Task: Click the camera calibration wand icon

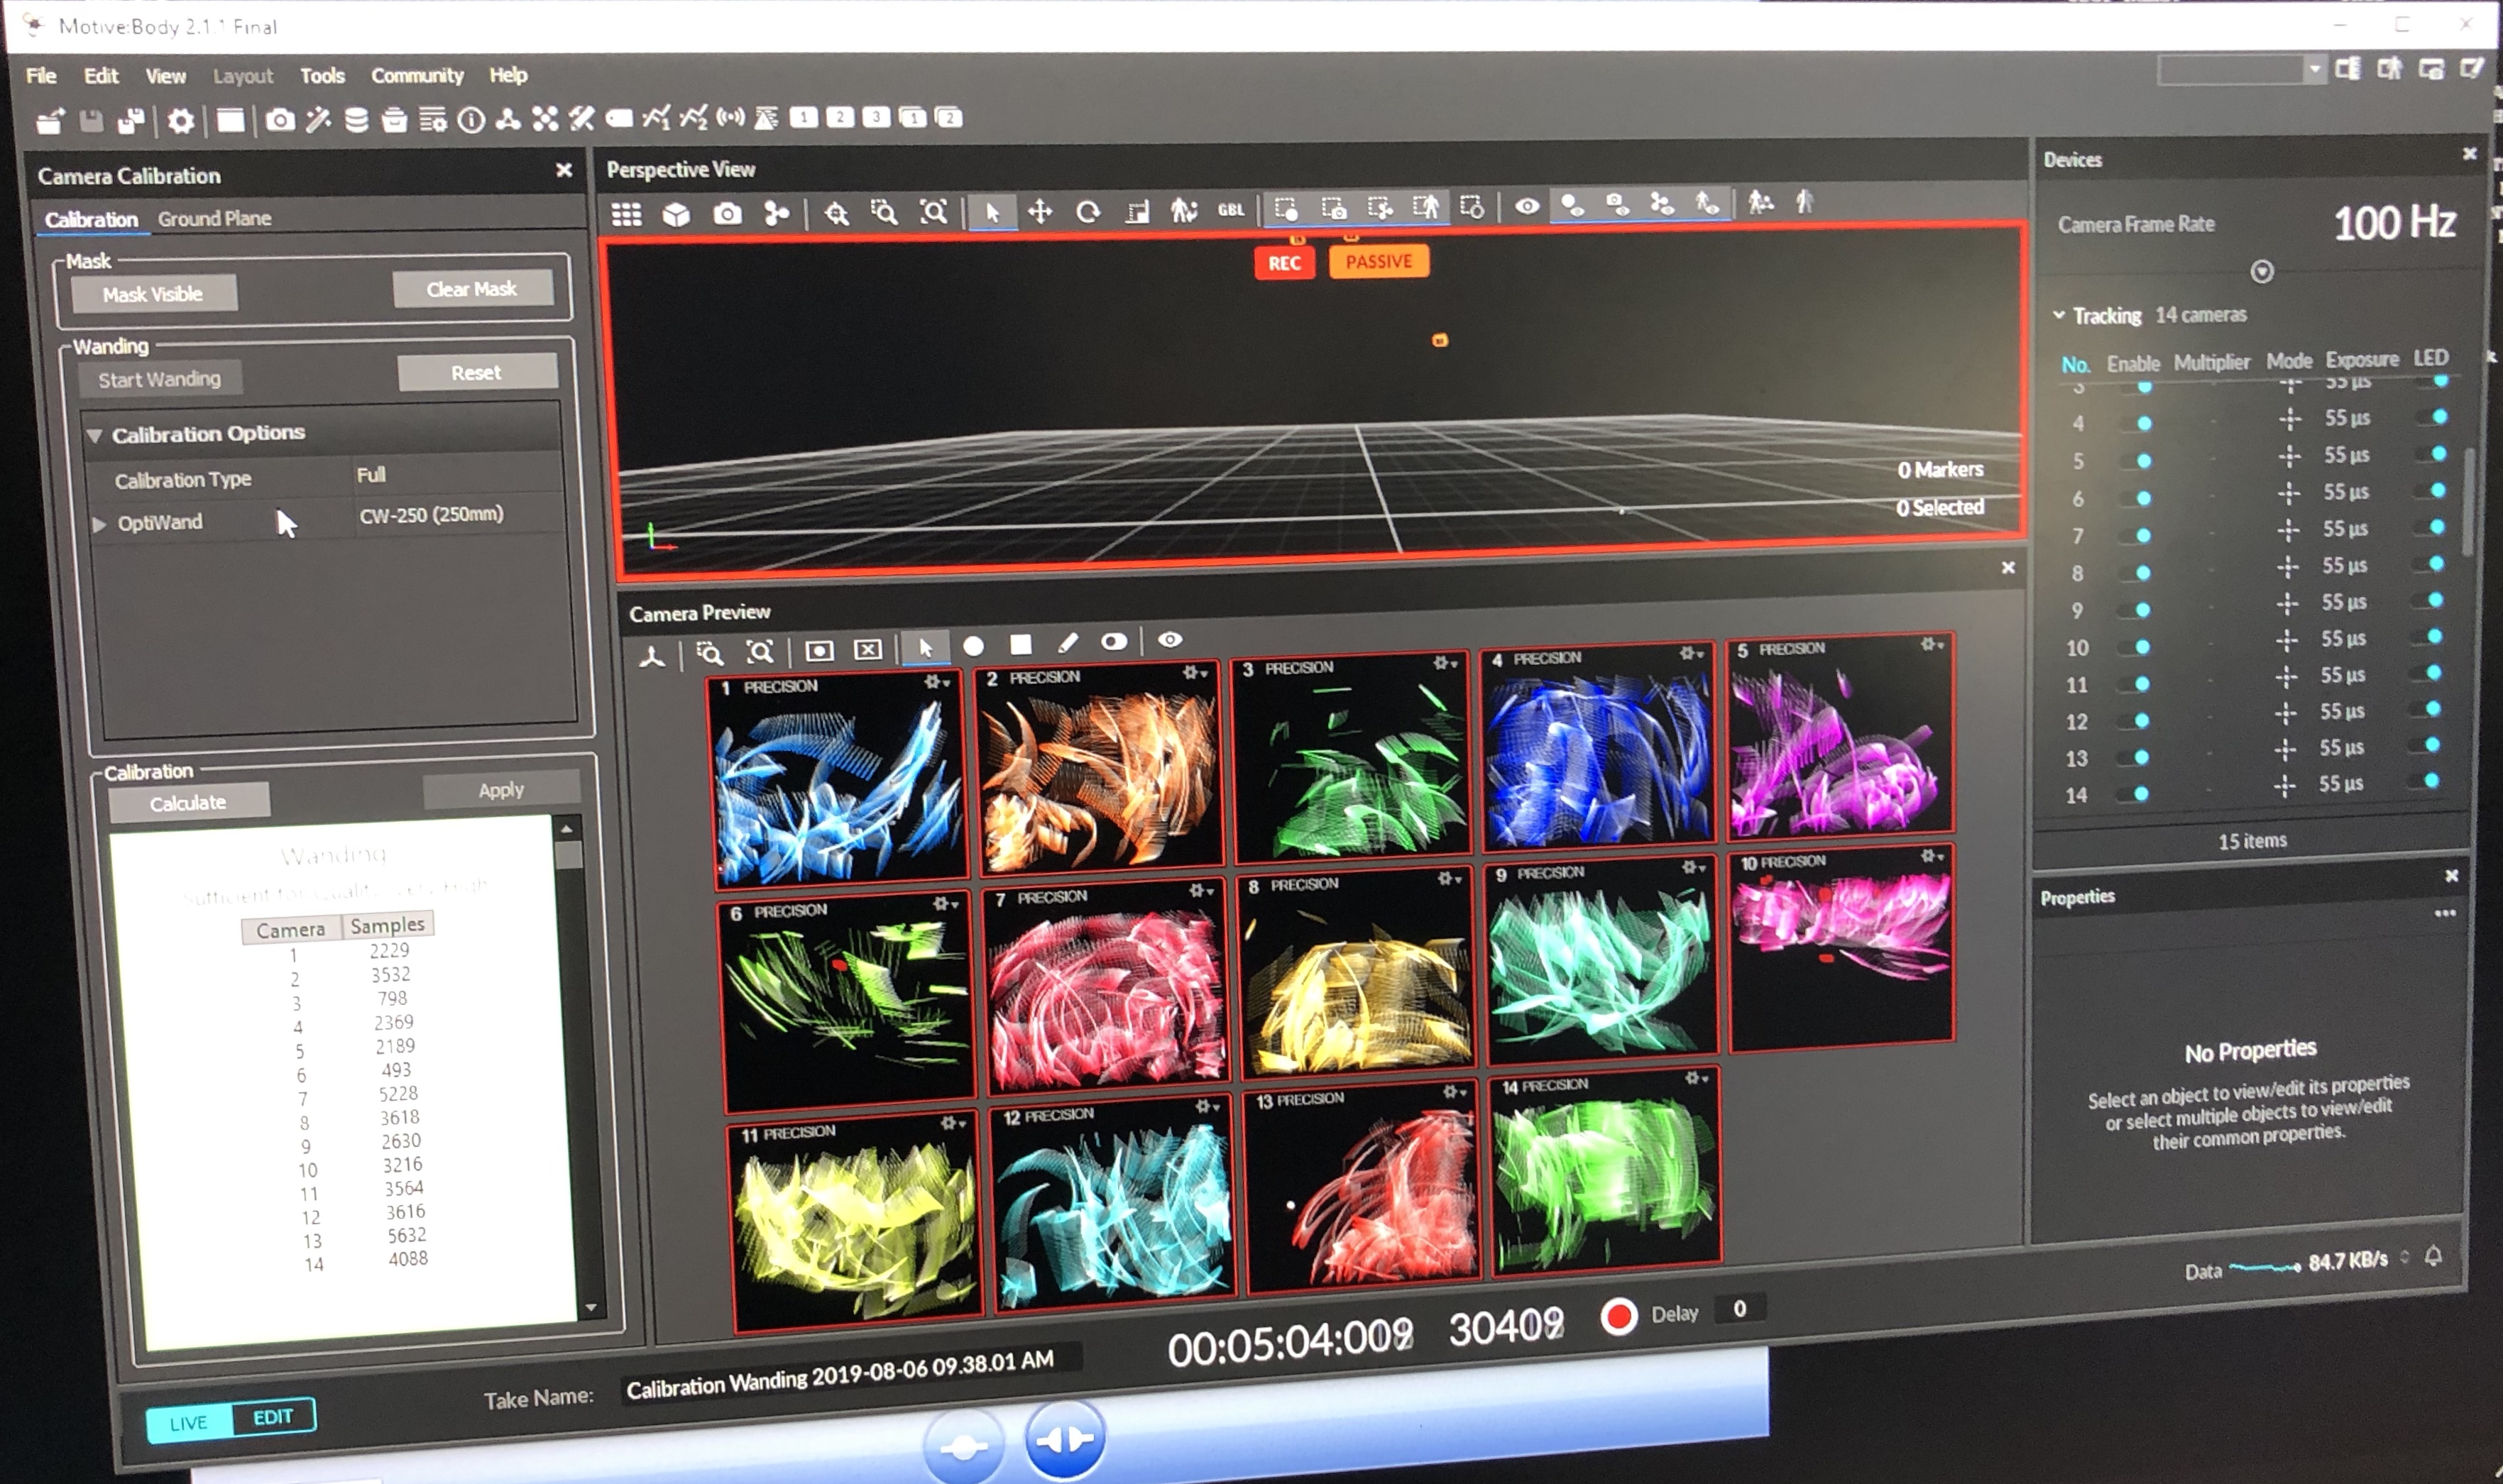Action: 318,120
